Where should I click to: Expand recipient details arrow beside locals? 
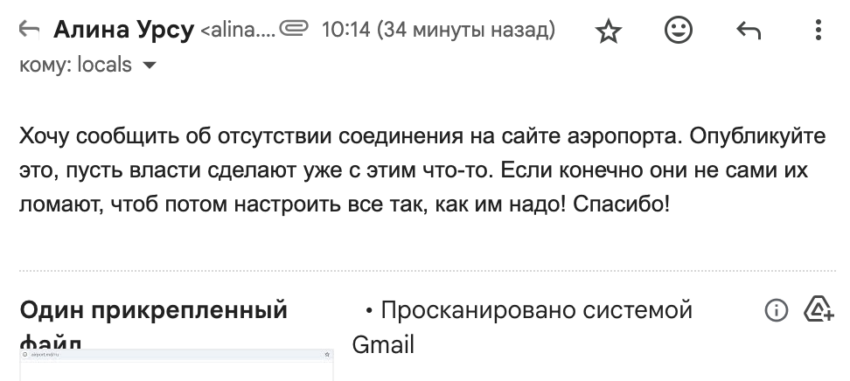[149, 66]
